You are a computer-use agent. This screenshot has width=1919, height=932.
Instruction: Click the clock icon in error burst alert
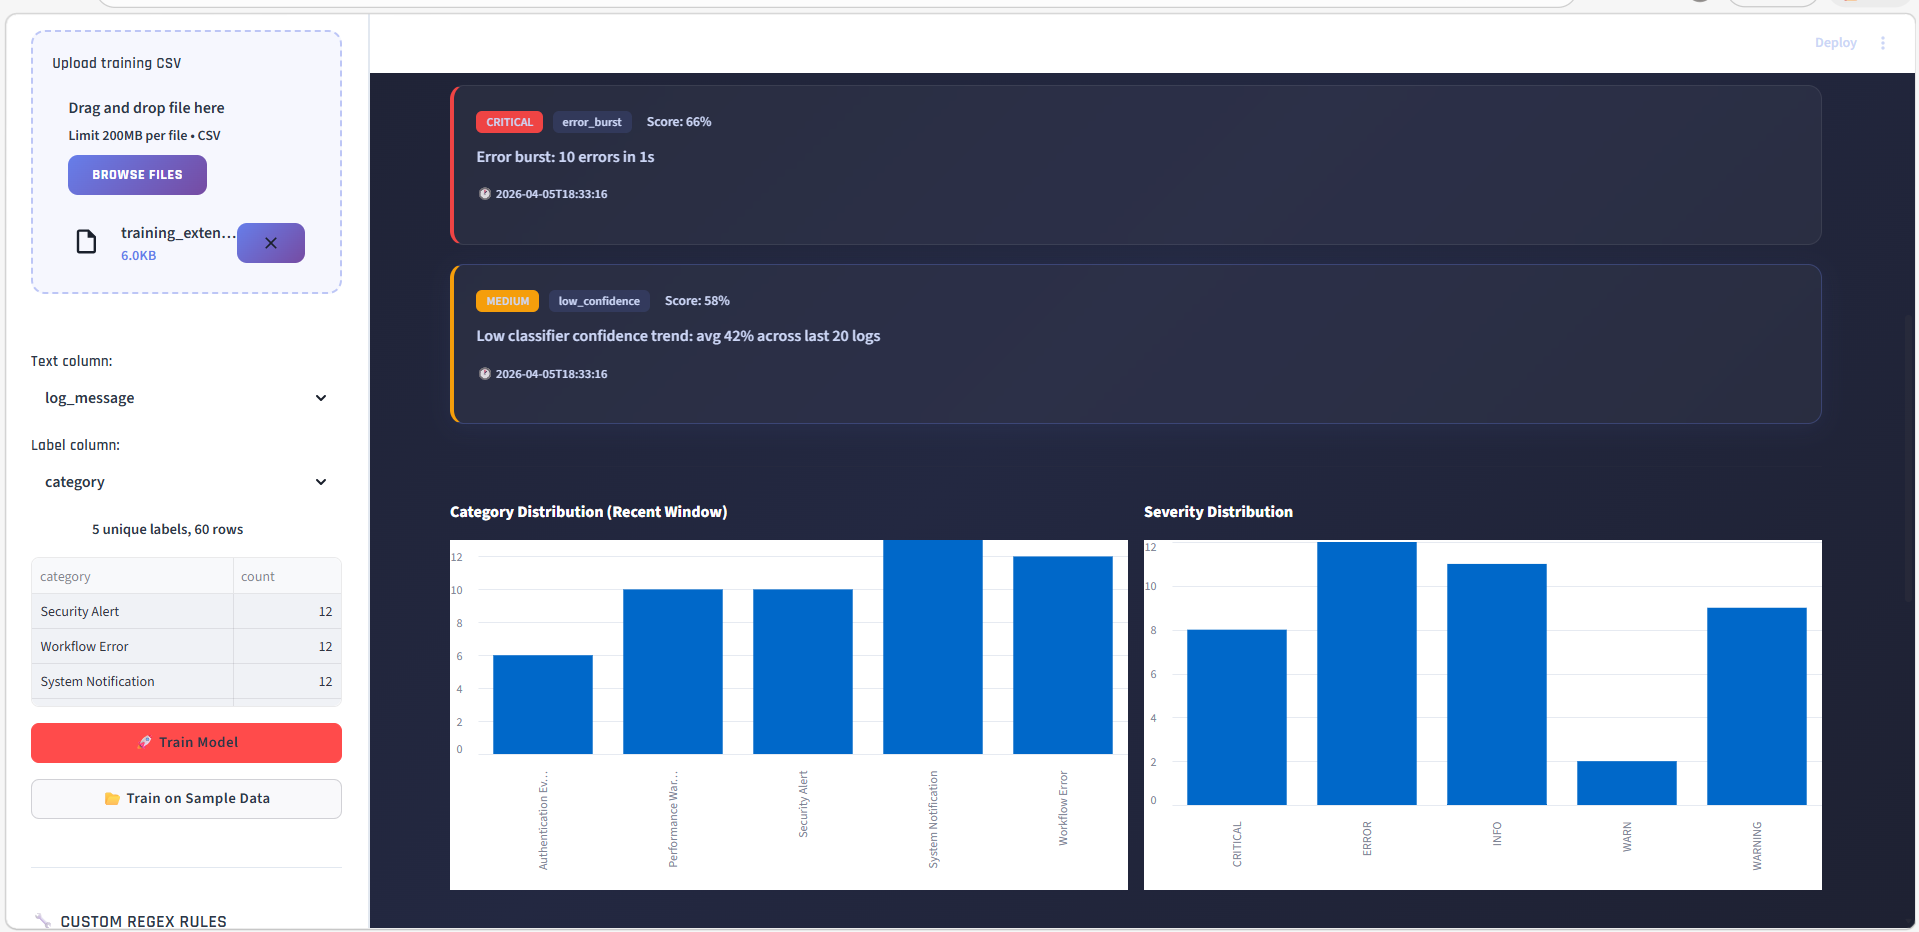(485, 194)
